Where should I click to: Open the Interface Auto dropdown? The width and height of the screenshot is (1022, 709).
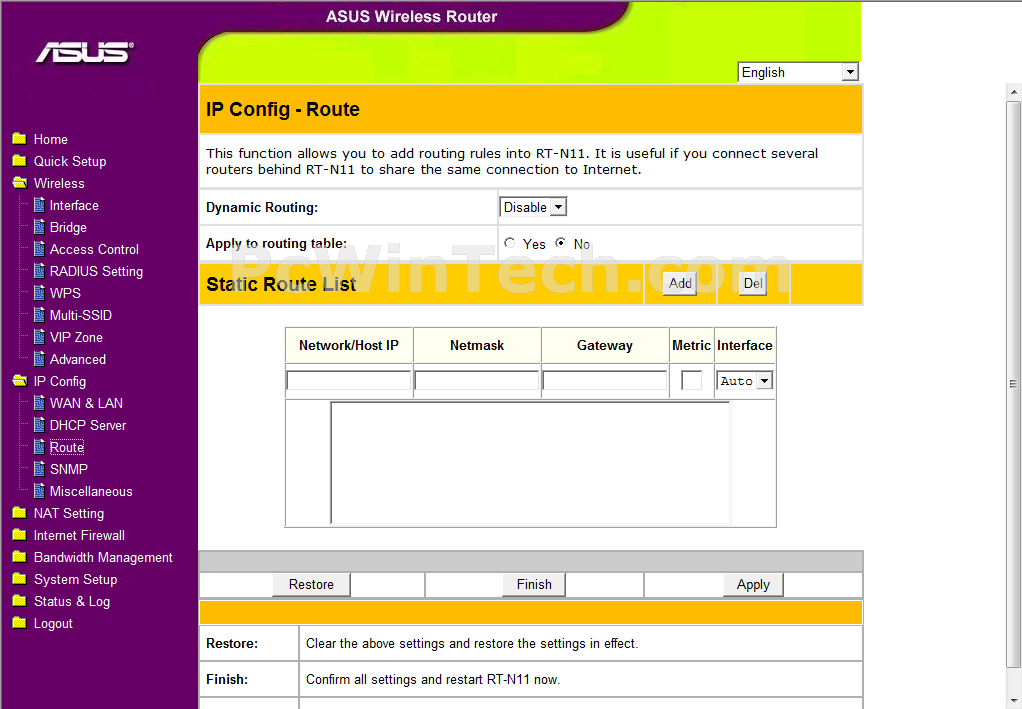tap(744, 381)
